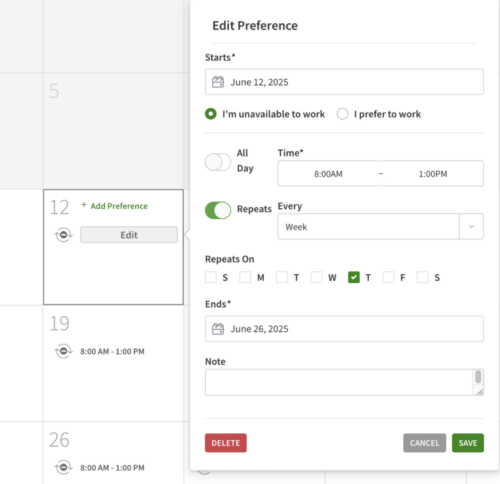Viewport: 500px width, 484px height.
Task: Click the recurring unavailable icon on day 19
Action: click(x=63, y=351)
